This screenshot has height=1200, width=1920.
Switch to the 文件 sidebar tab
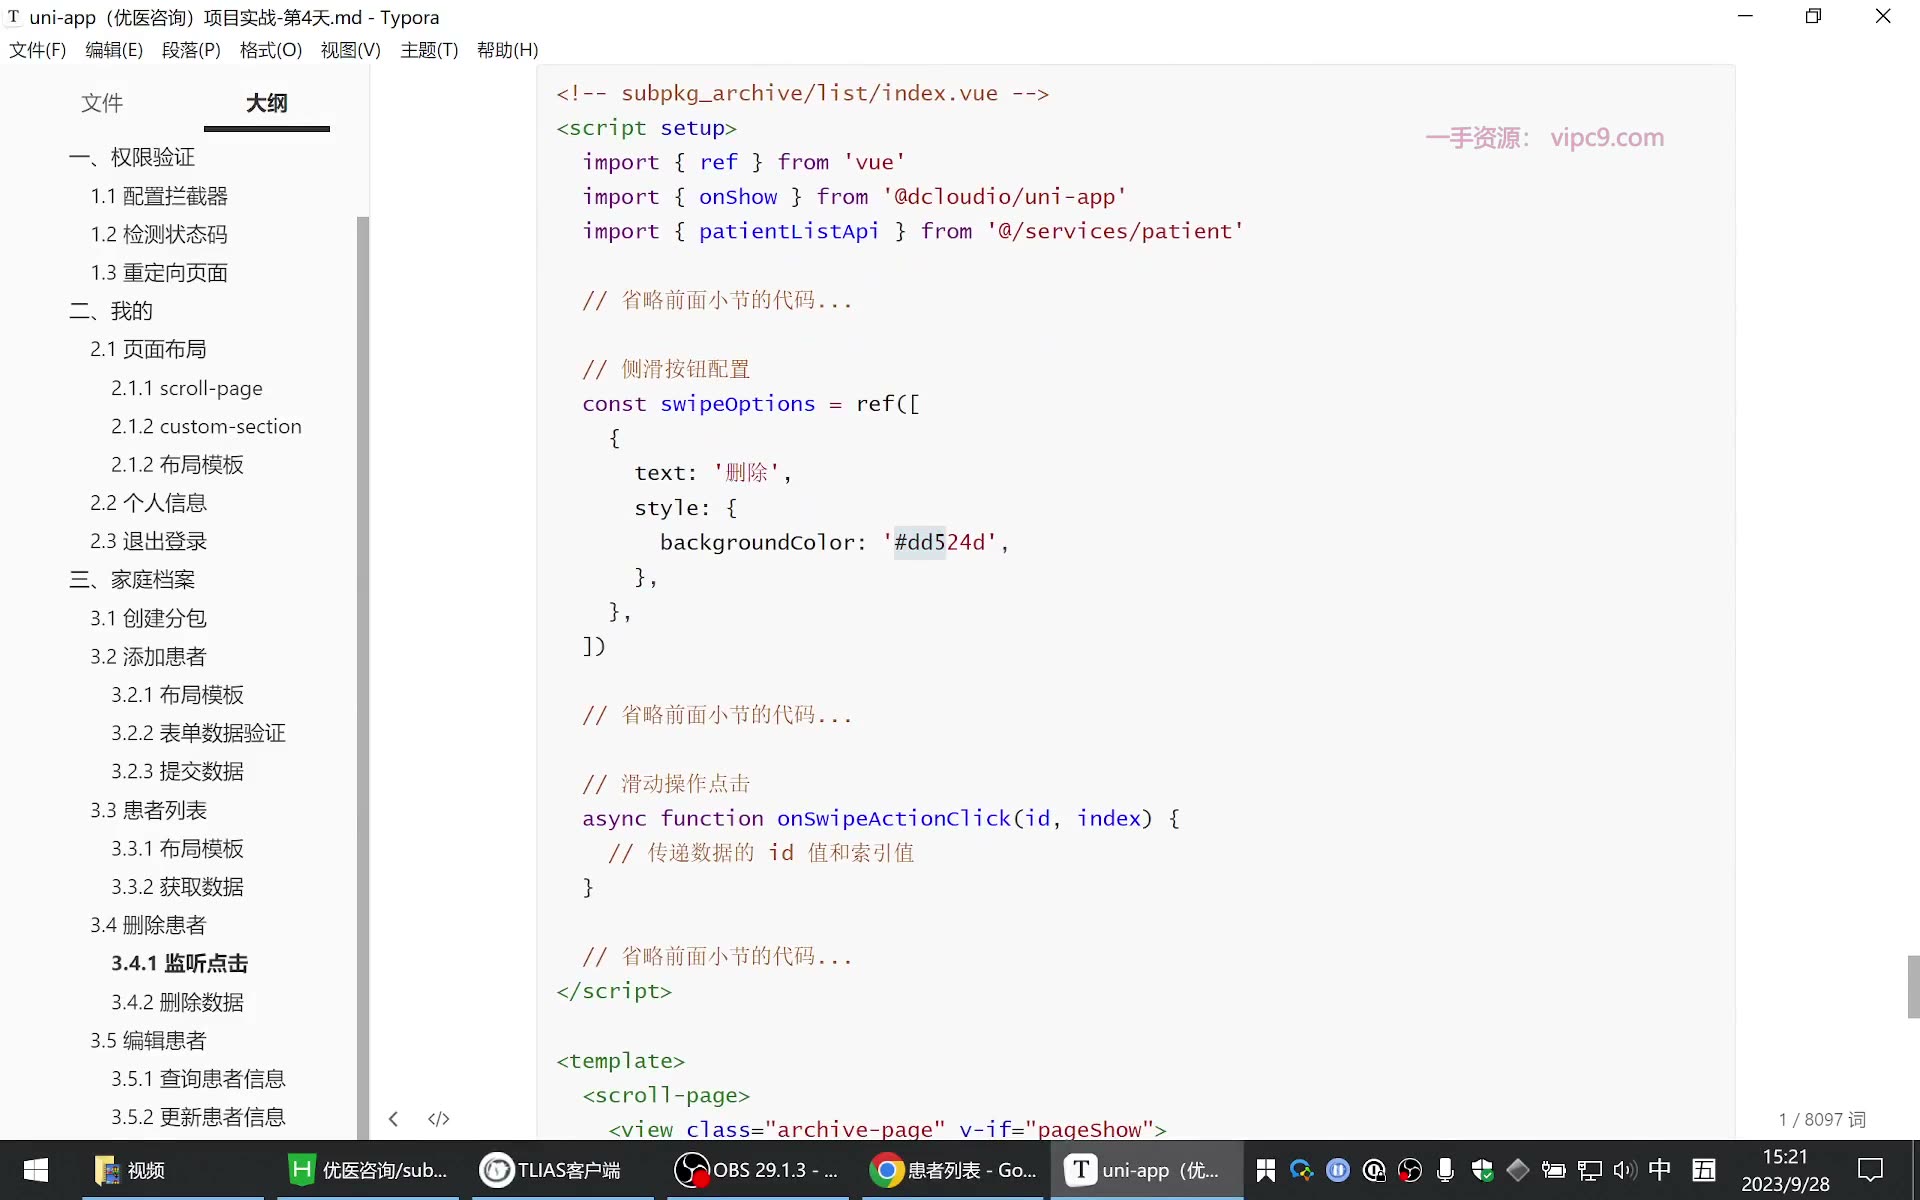tap(102, 103)
